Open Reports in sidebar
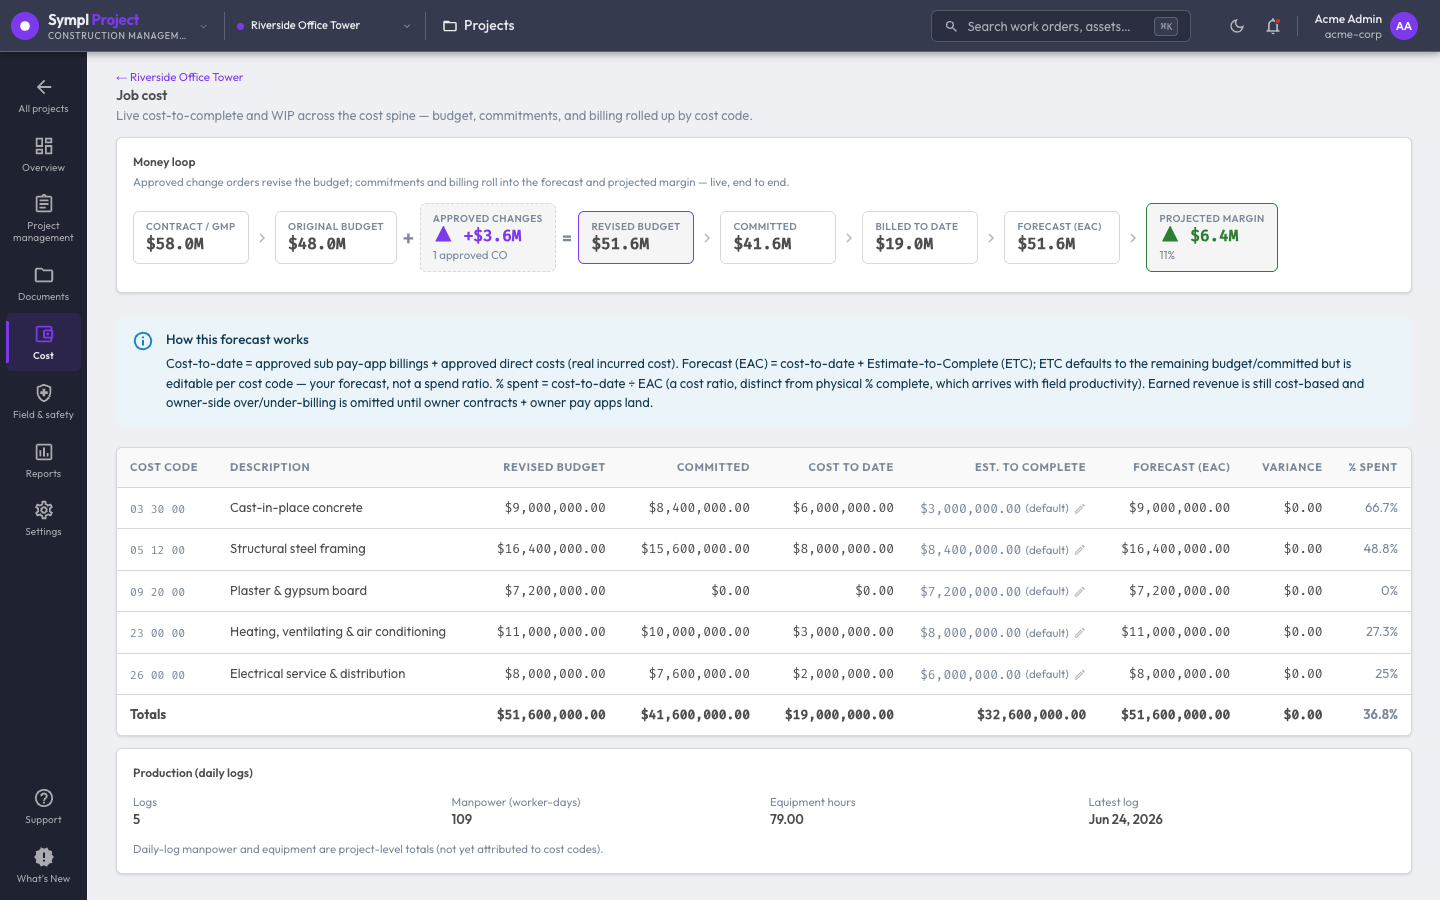 pyautogui.click(x=43, y=461)
